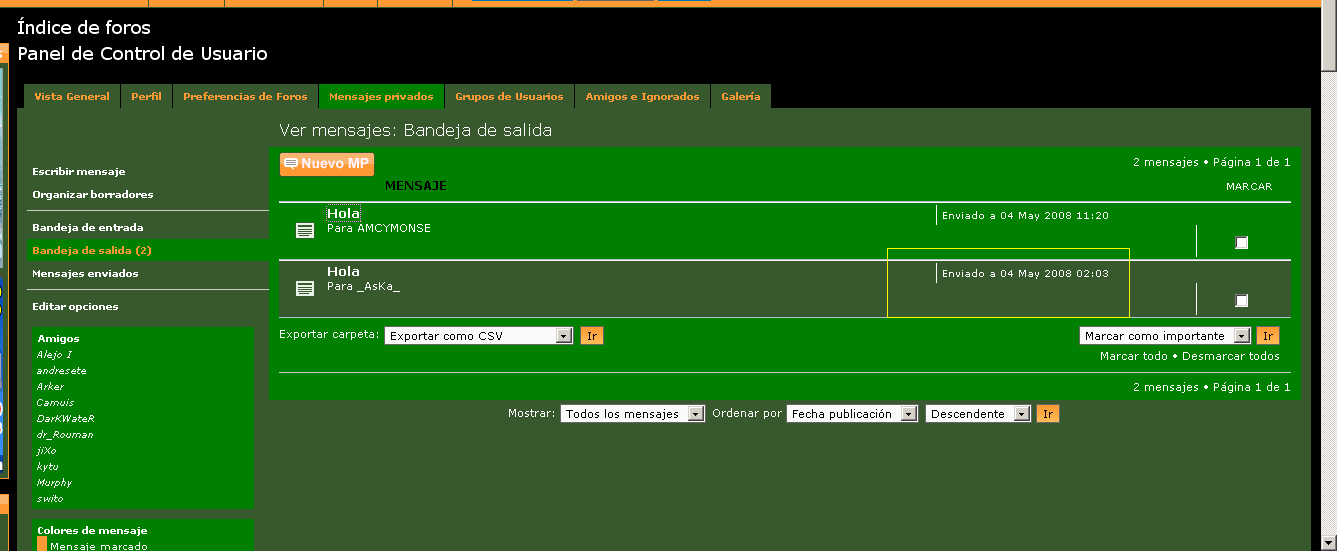Click friend DarKWateR in Amigos list
This screenshot has height=553, width=1337.
(x=65, y=419)
